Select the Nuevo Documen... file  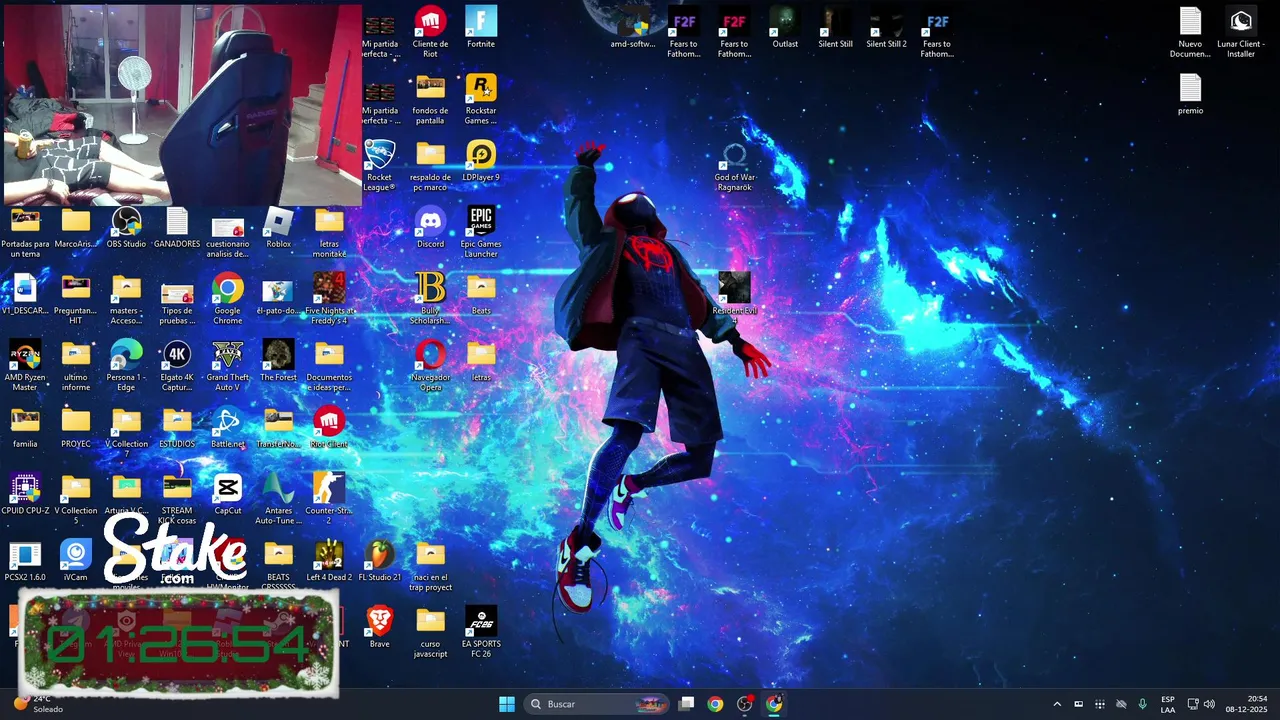(1190, 31)
